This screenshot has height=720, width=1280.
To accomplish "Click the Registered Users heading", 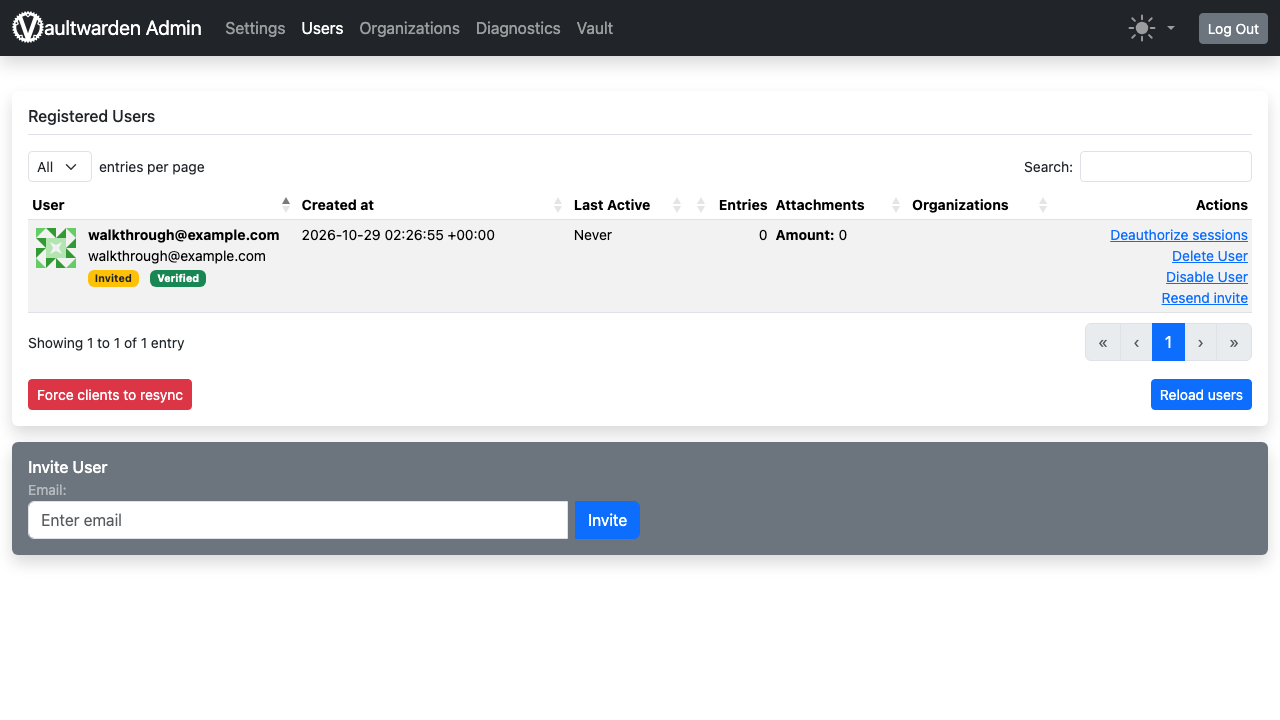I will pos(92,116).
